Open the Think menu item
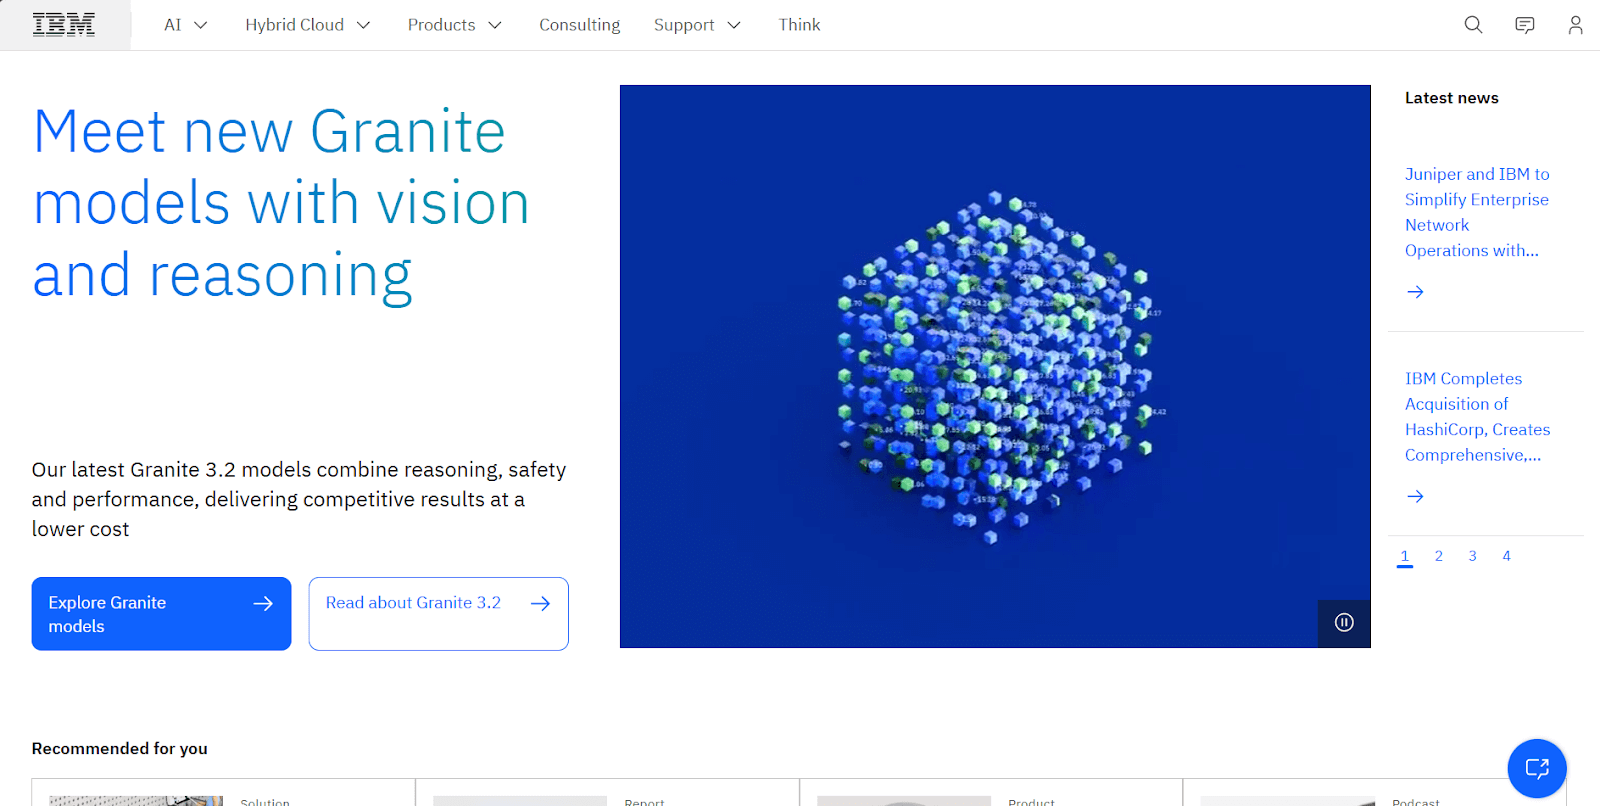The height and width of the screenshot is (806, 1600). tap(799, 25)
